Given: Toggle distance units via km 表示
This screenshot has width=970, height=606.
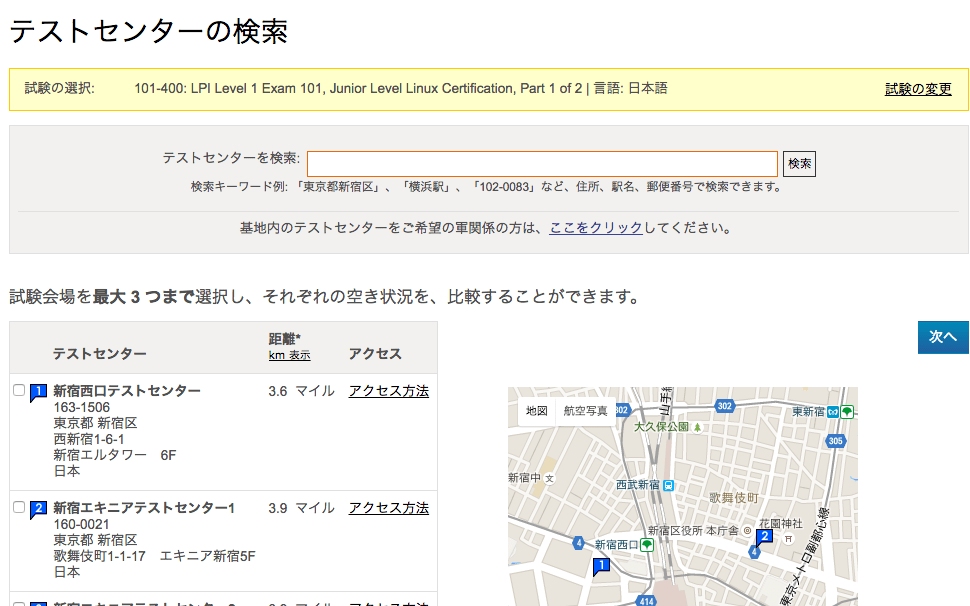Looking at the screenshot, I should (x=288, y=354).
